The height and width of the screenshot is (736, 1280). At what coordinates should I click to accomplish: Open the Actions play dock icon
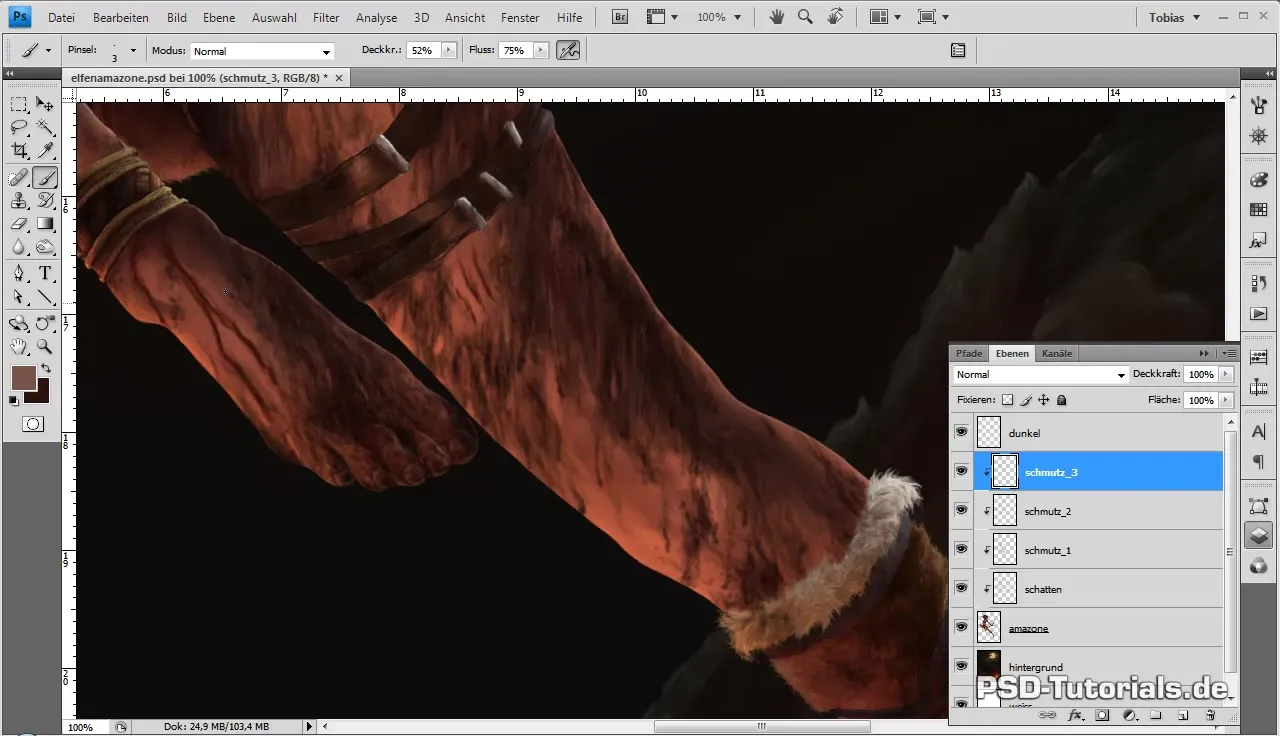coord(1258,314)
